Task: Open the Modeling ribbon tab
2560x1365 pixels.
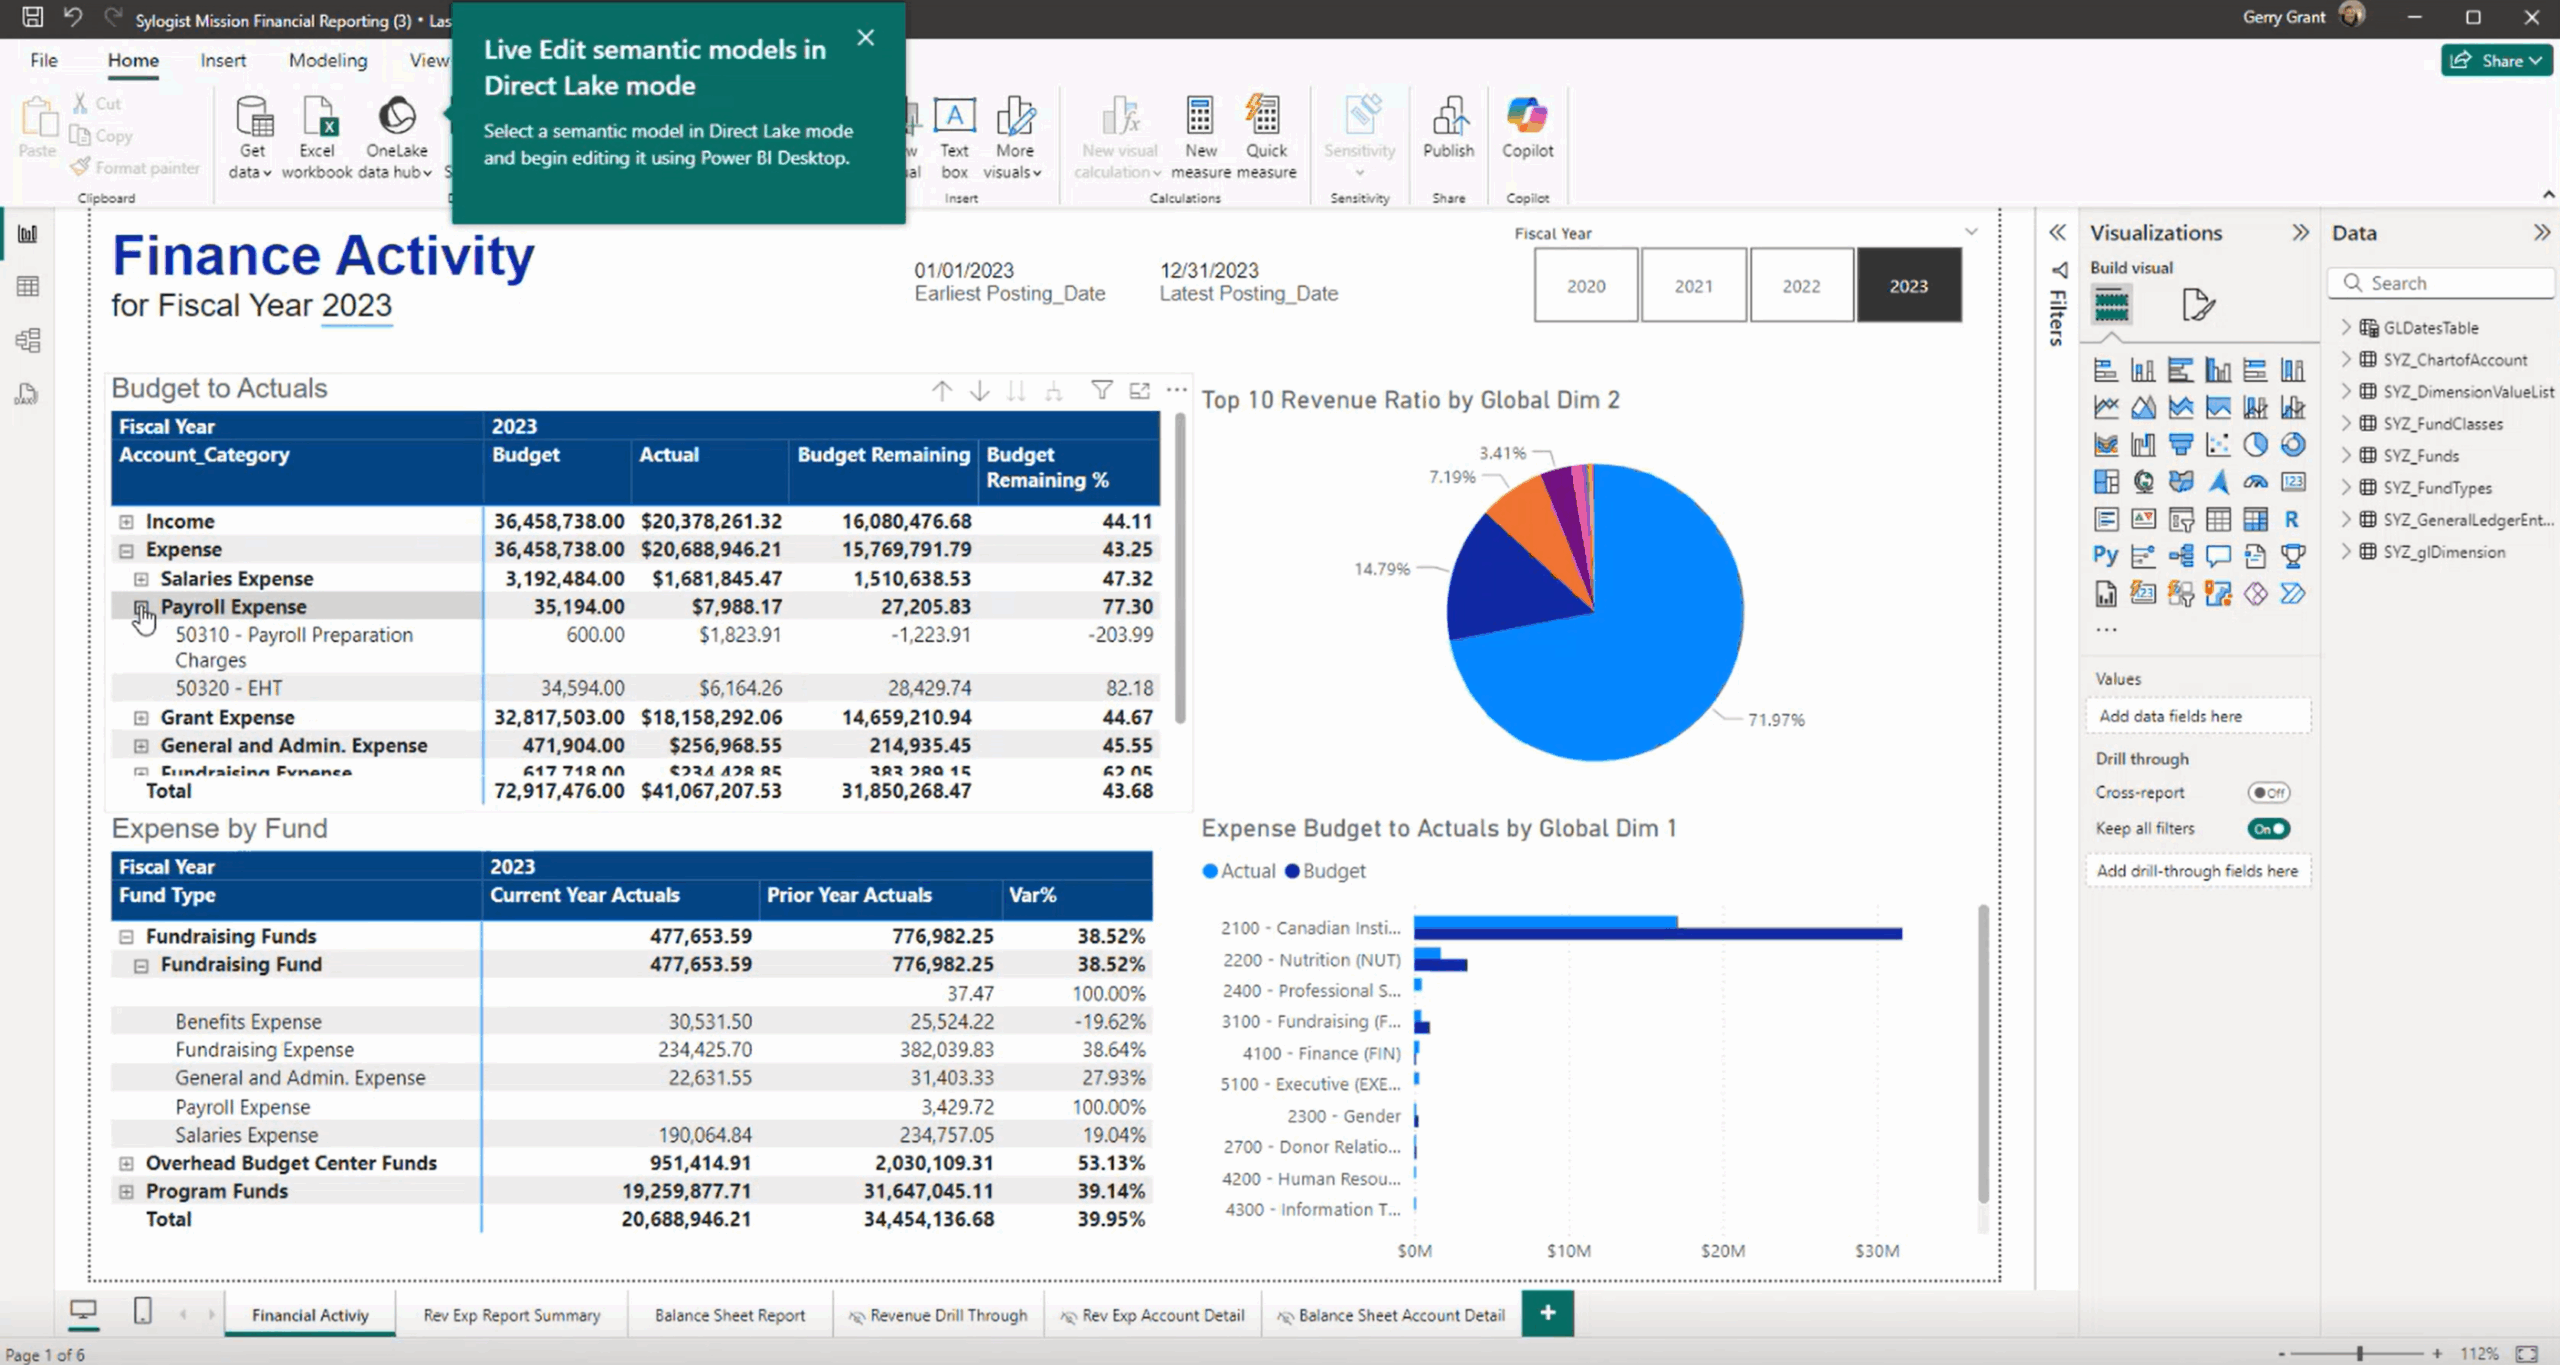Action: 327,60
